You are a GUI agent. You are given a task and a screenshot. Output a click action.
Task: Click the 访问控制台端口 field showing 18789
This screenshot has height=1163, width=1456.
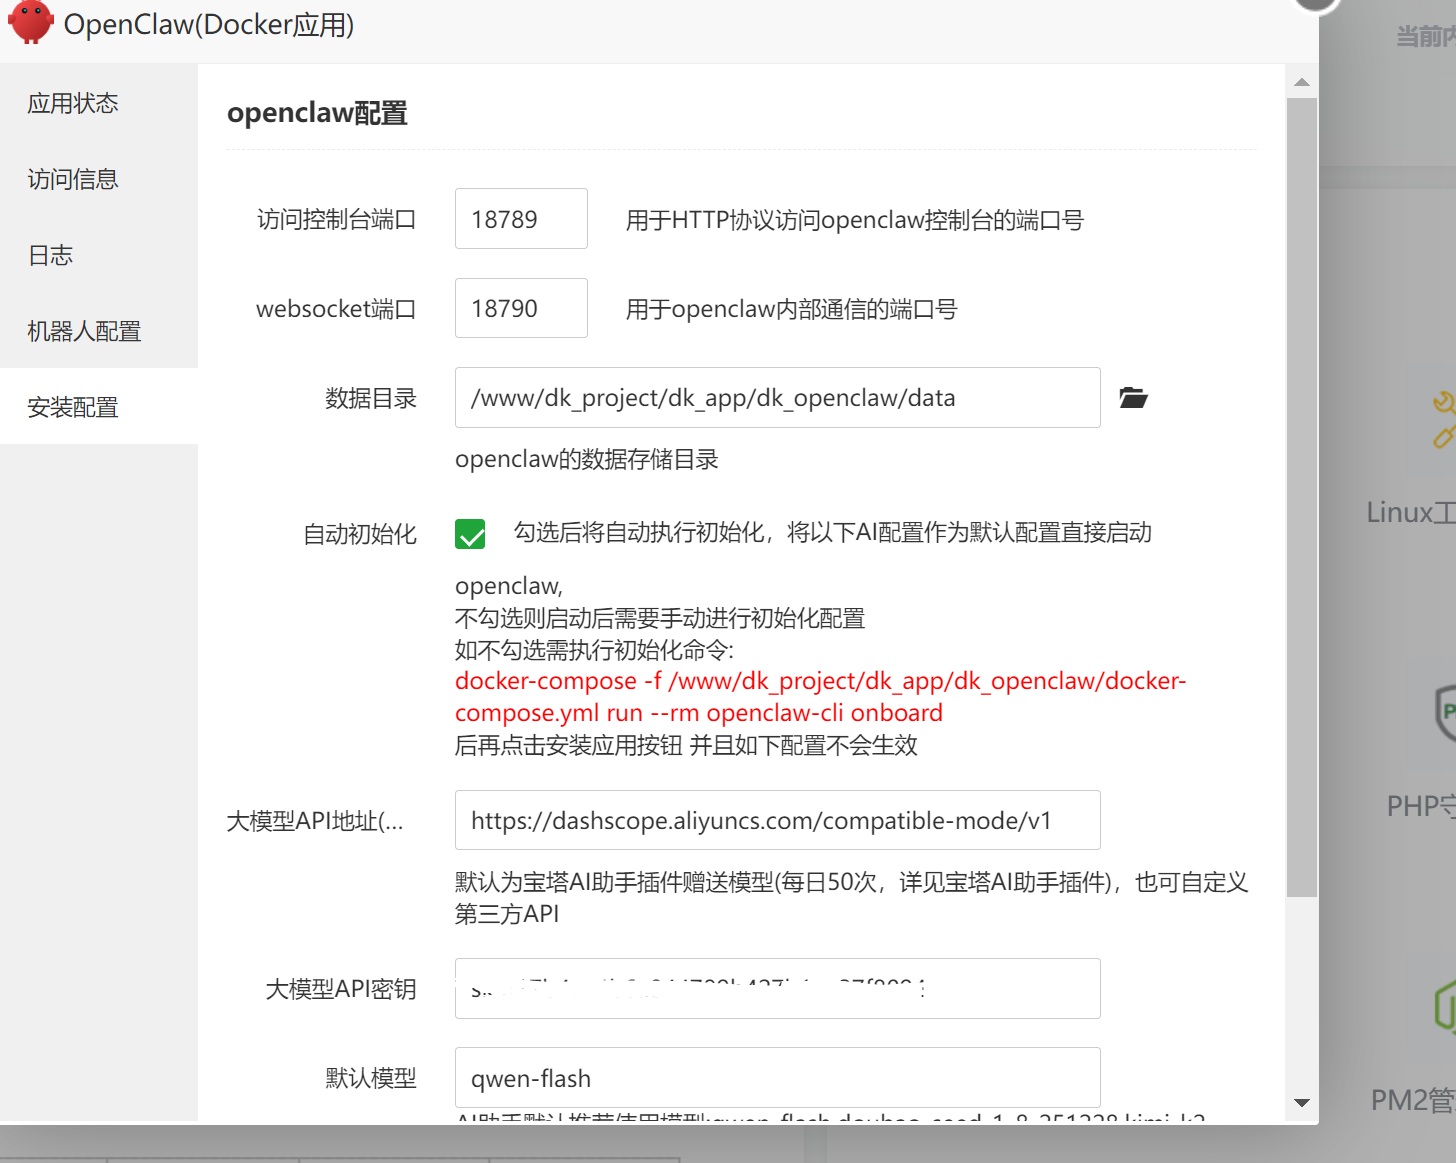(521, 218)
